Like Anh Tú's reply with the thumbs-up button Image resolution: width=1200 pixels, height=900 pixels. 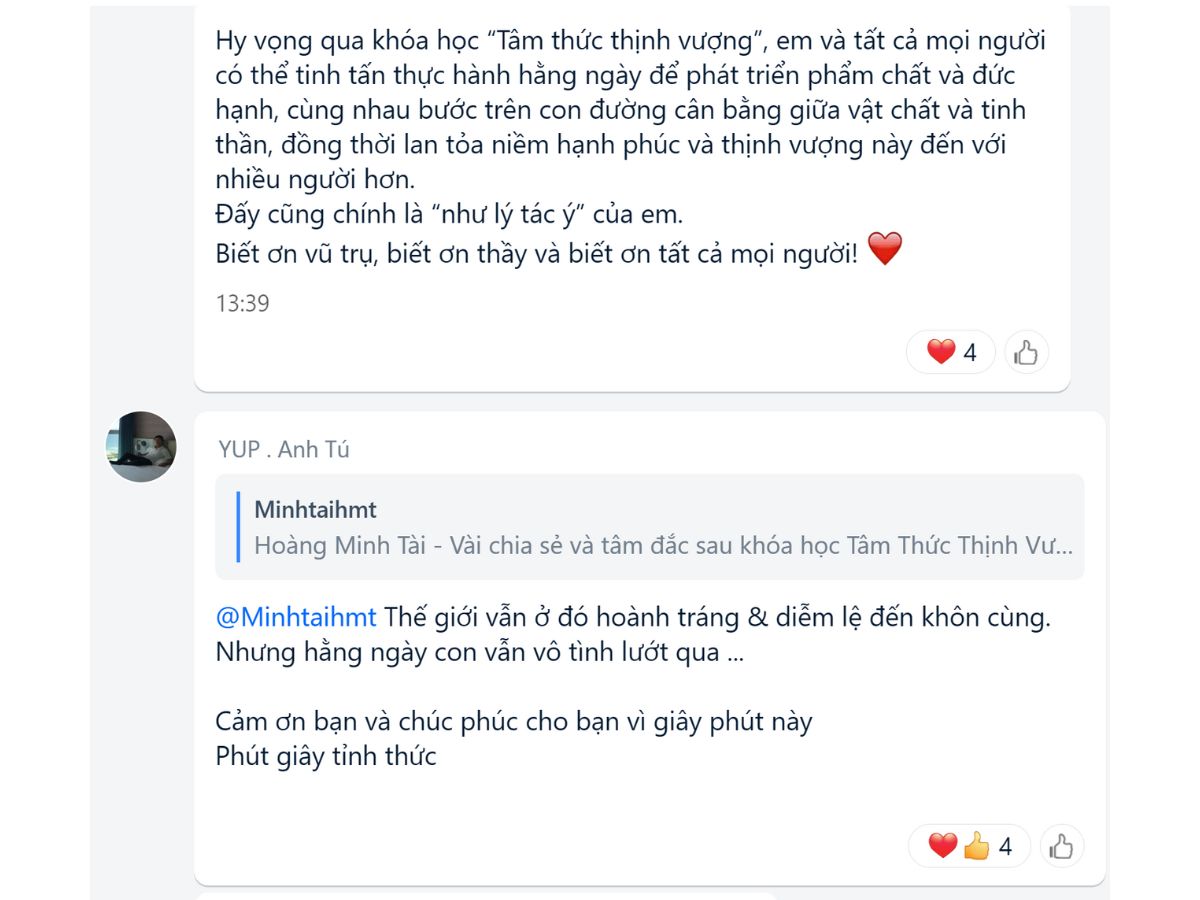pos(1062,847)
